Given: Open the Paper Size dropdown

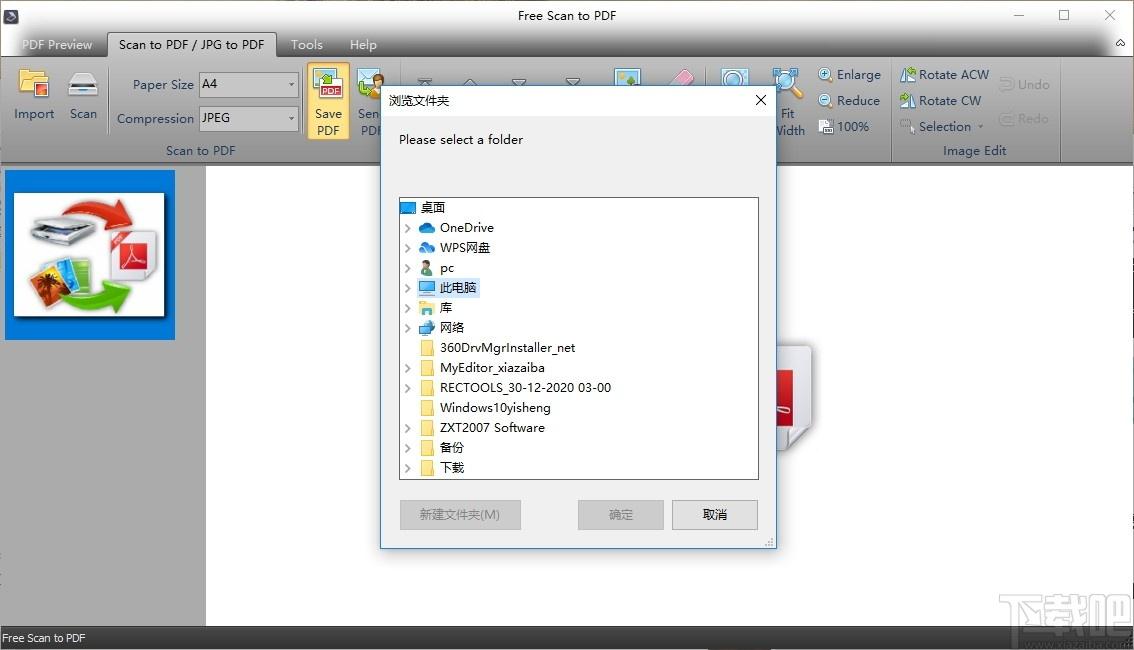Looking at the screenshot, I should click(291, 85).
